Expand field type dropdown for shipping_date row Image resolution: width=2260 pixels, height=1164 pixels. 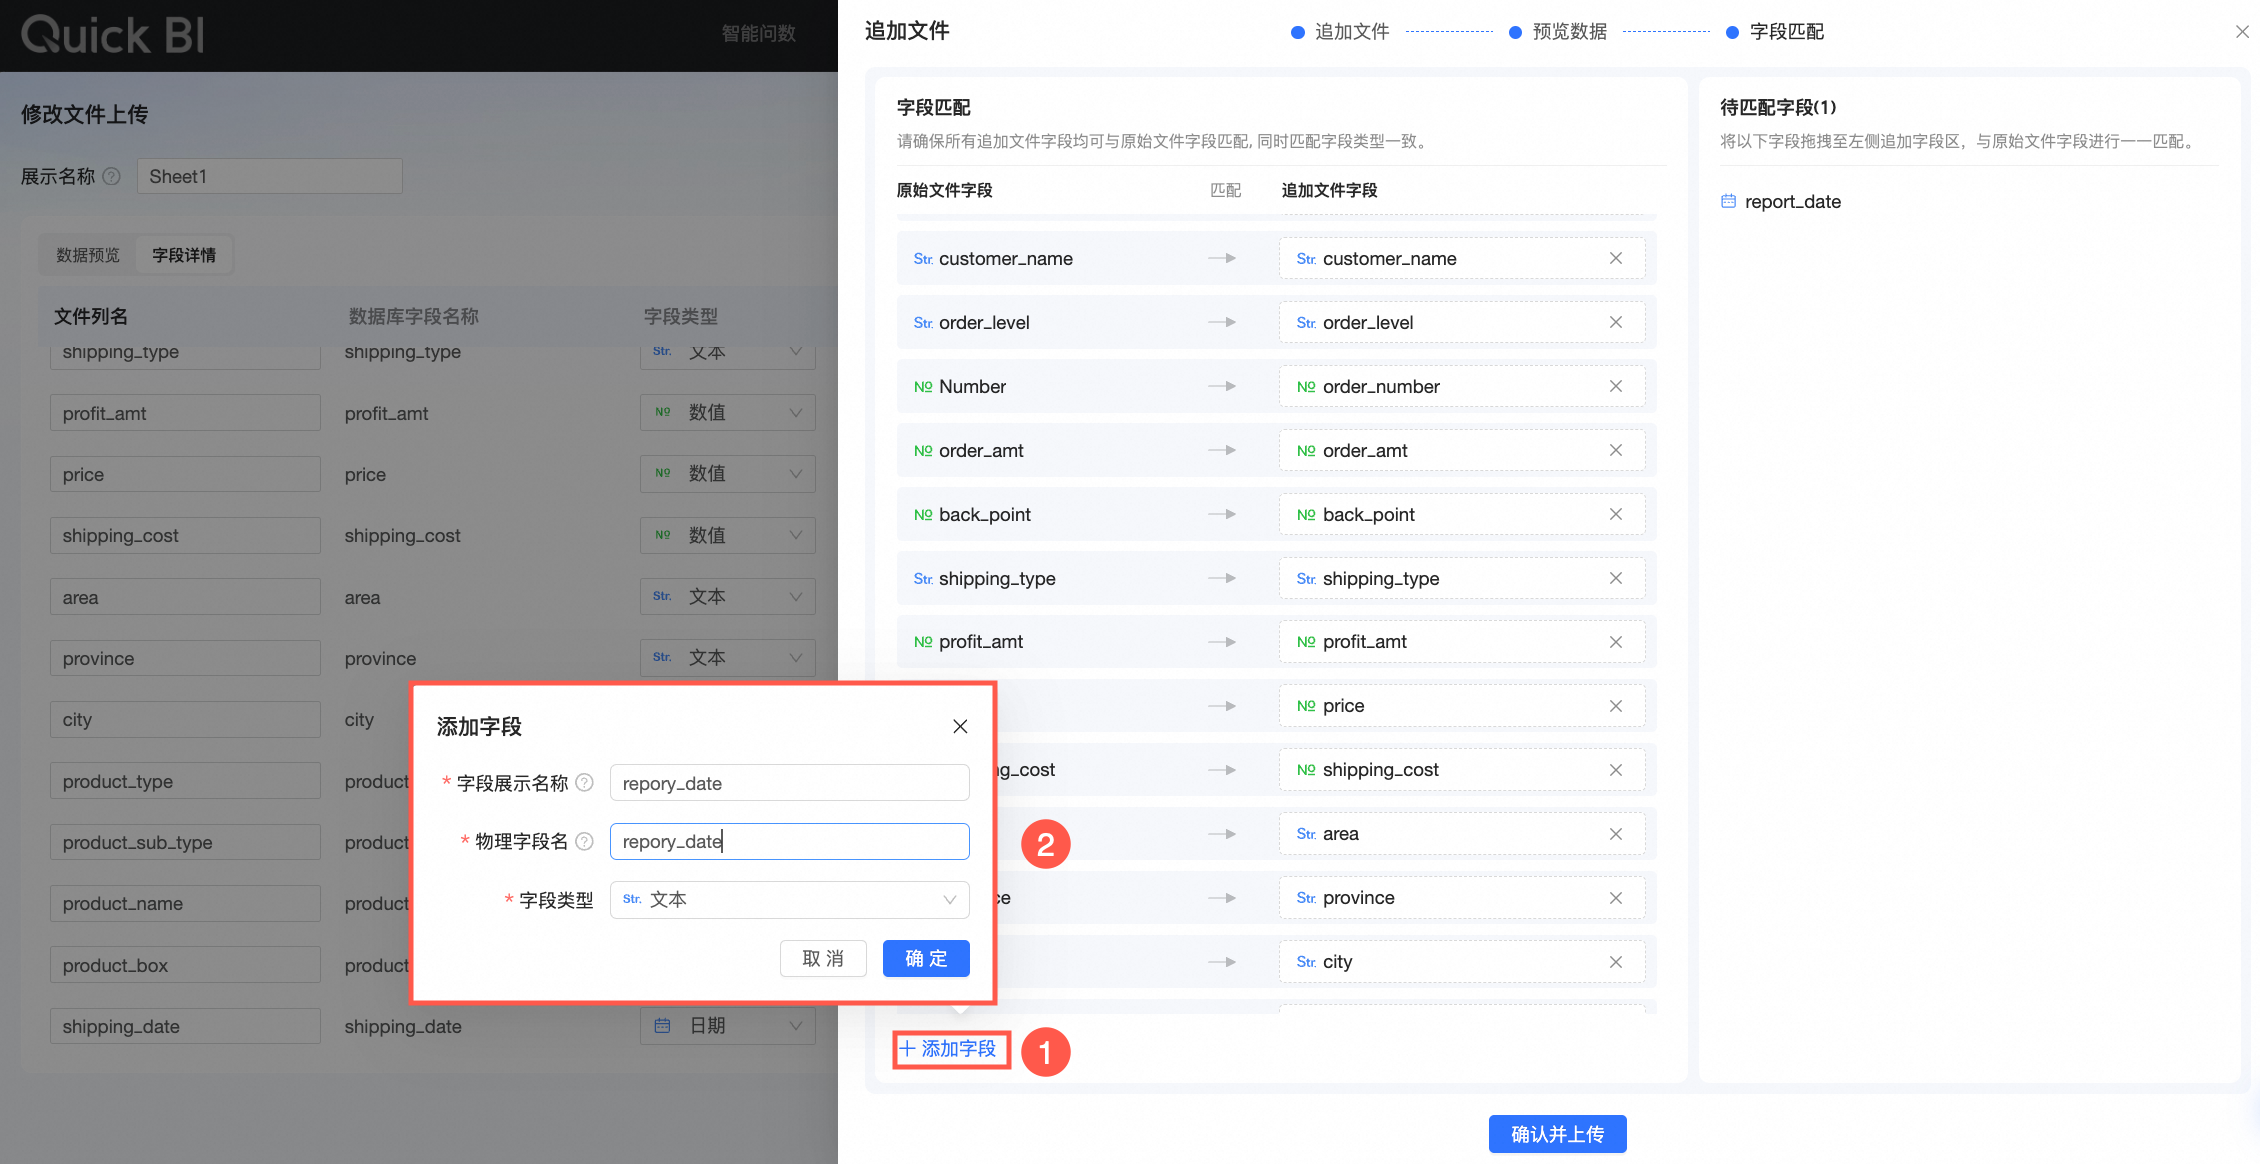point(728,1026)
